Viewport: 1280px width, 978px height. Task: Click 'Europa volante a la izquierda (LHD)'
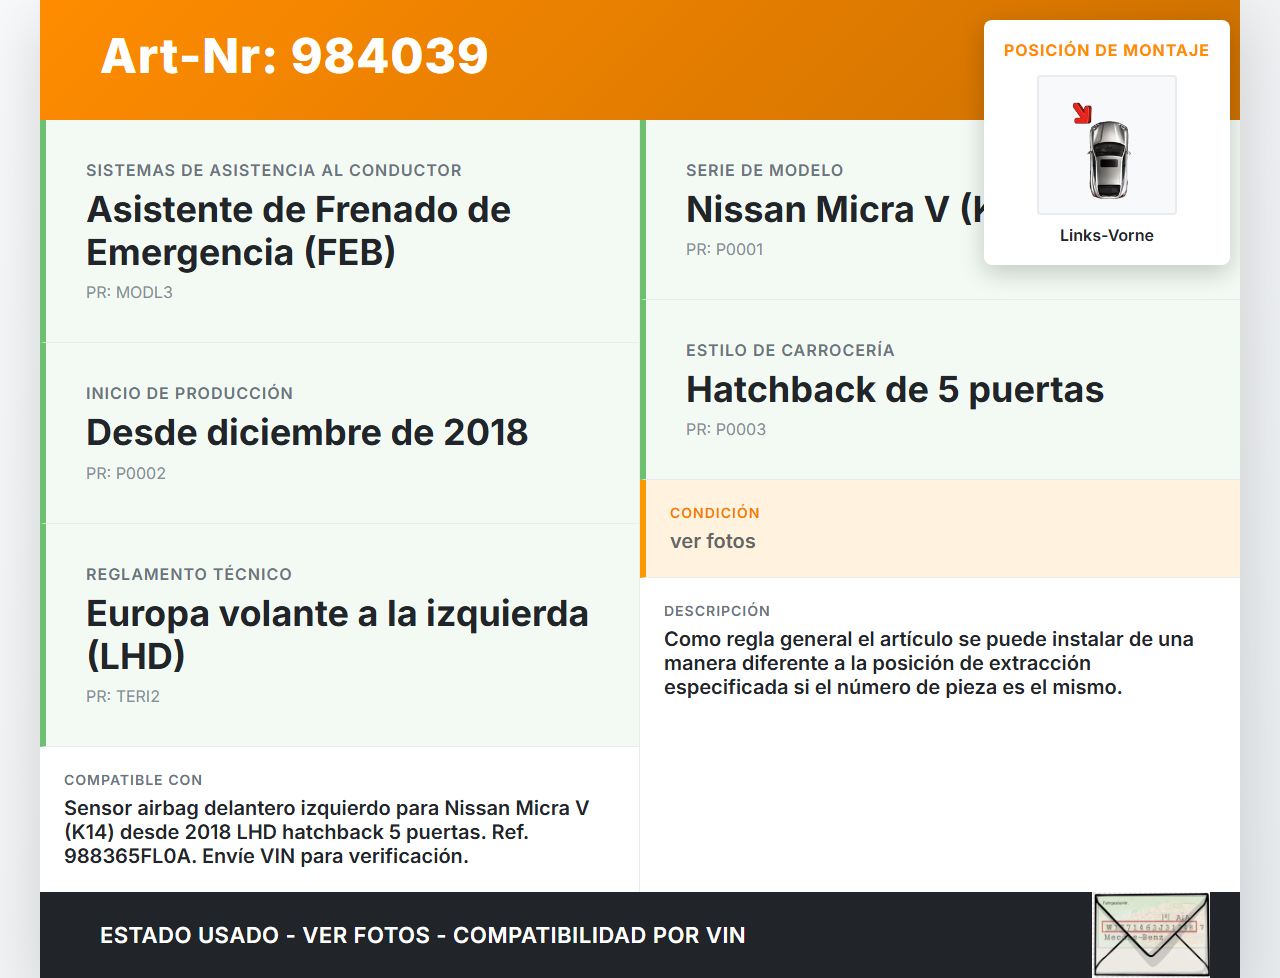tap(338, 634)
